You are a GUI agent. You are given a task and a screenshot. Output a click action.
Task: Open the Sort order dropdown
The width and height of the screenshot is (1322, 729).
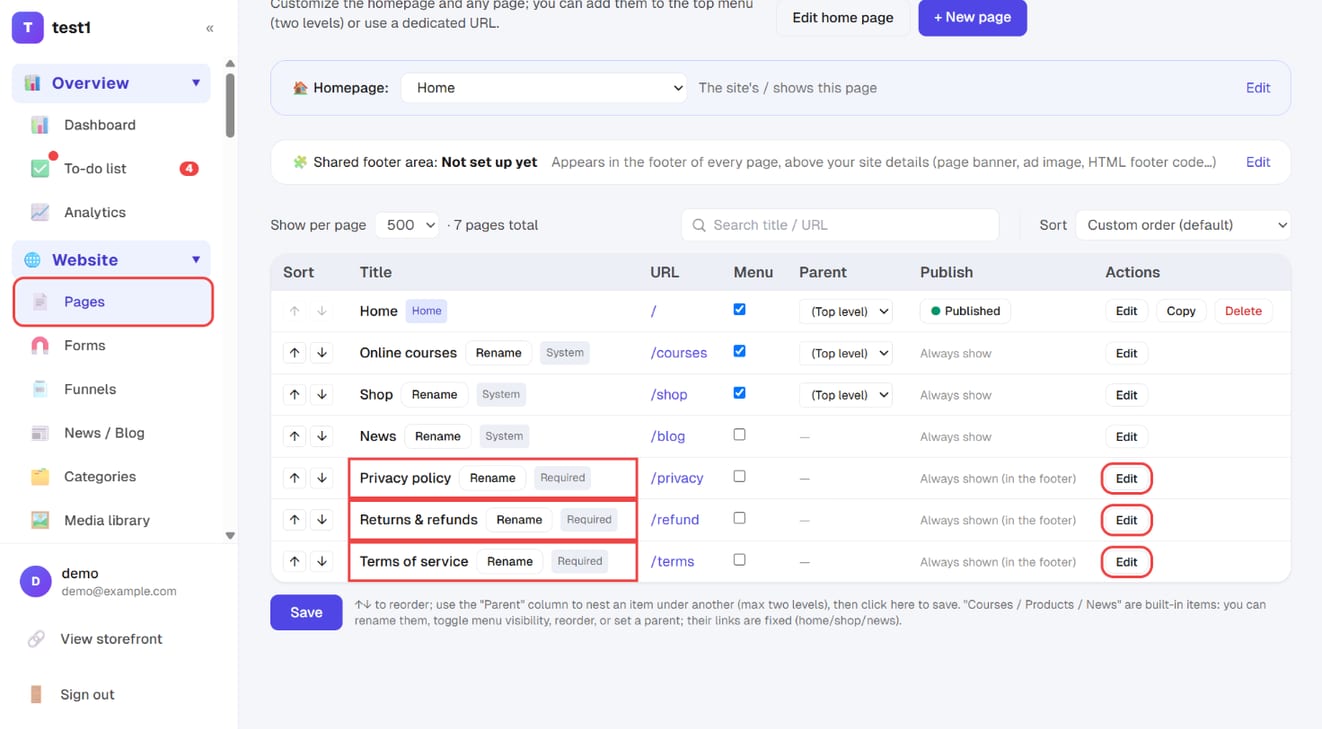1183,225
